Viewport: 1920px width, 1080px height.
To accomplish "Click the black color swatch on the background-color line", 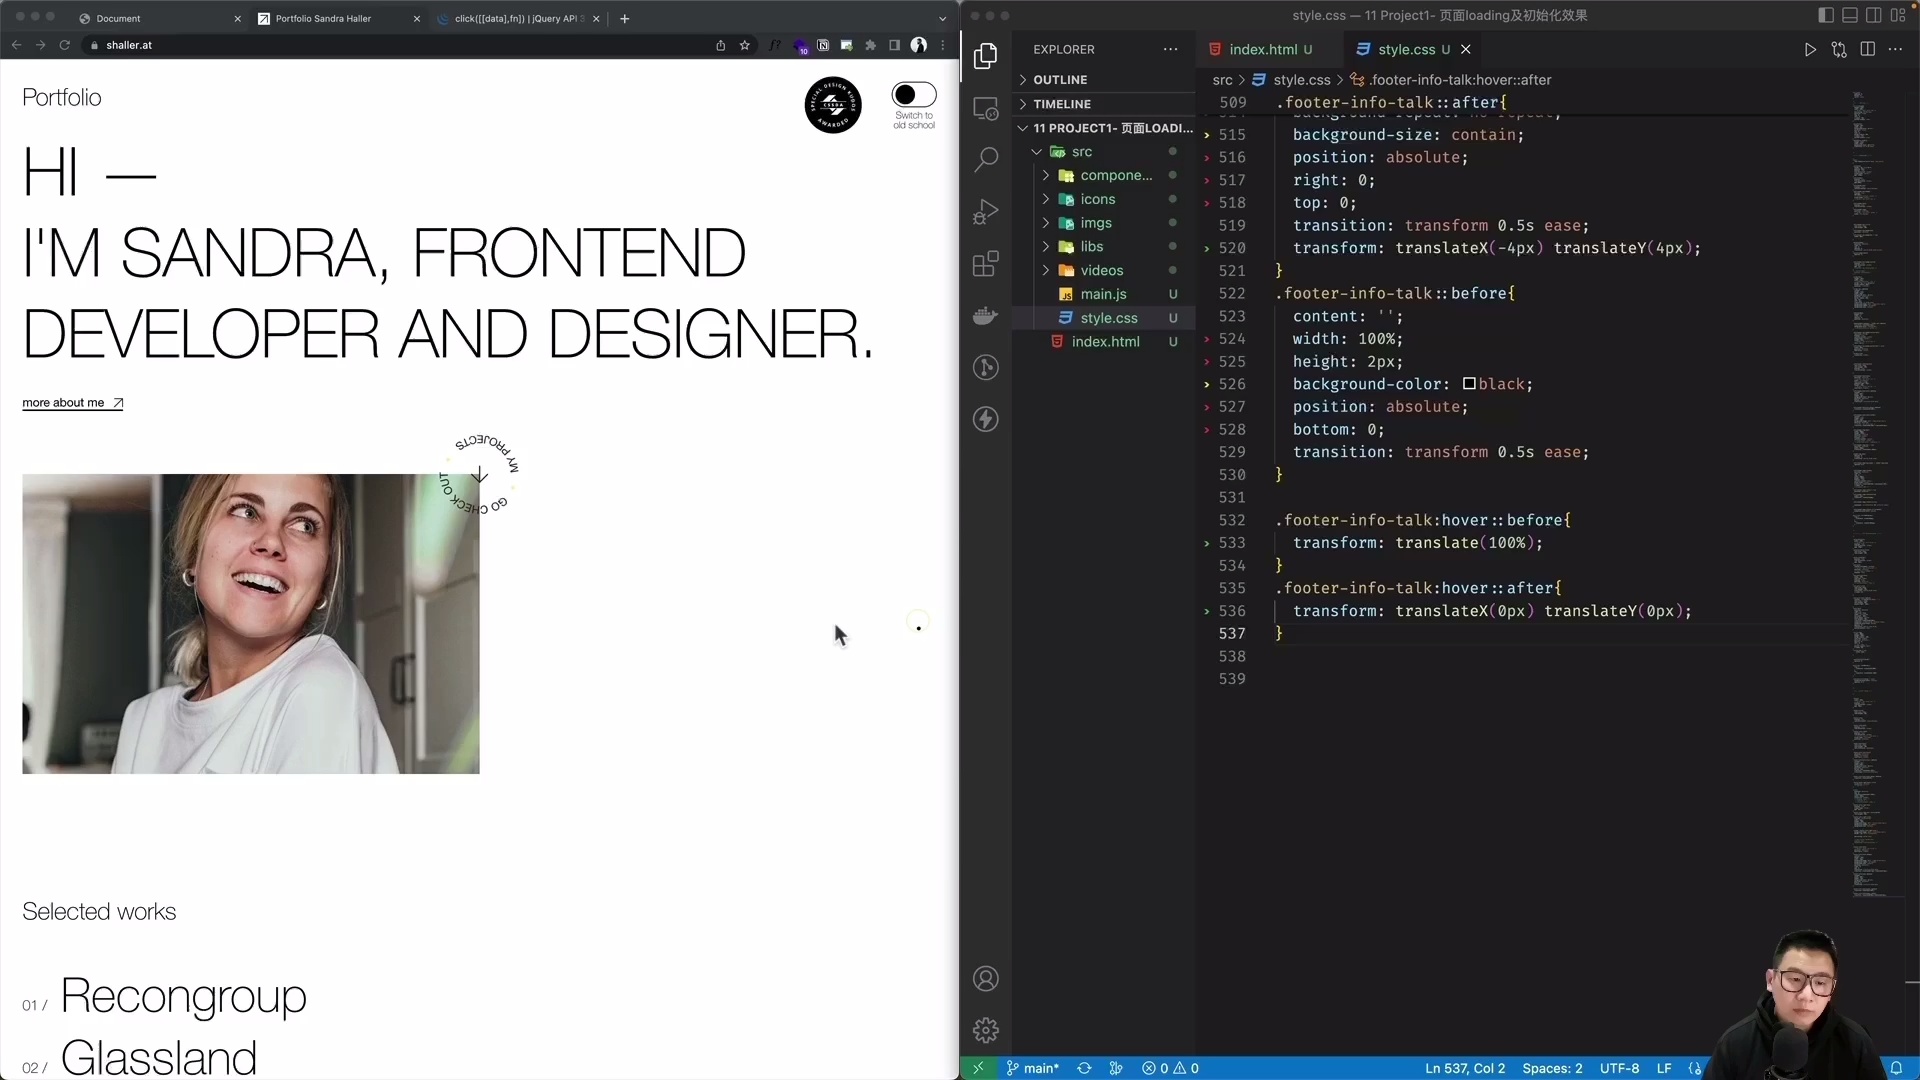I will 1472,384.
